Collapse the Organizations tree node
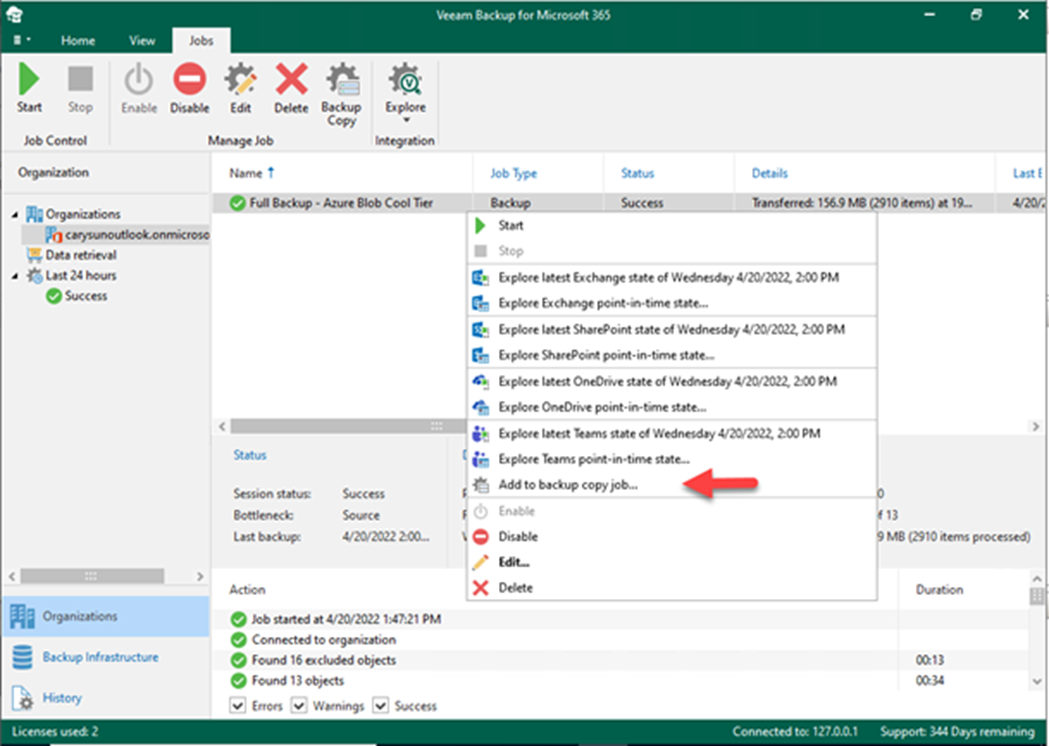The width and height of the screenshot is (1049, 746). tap(15, 214)
